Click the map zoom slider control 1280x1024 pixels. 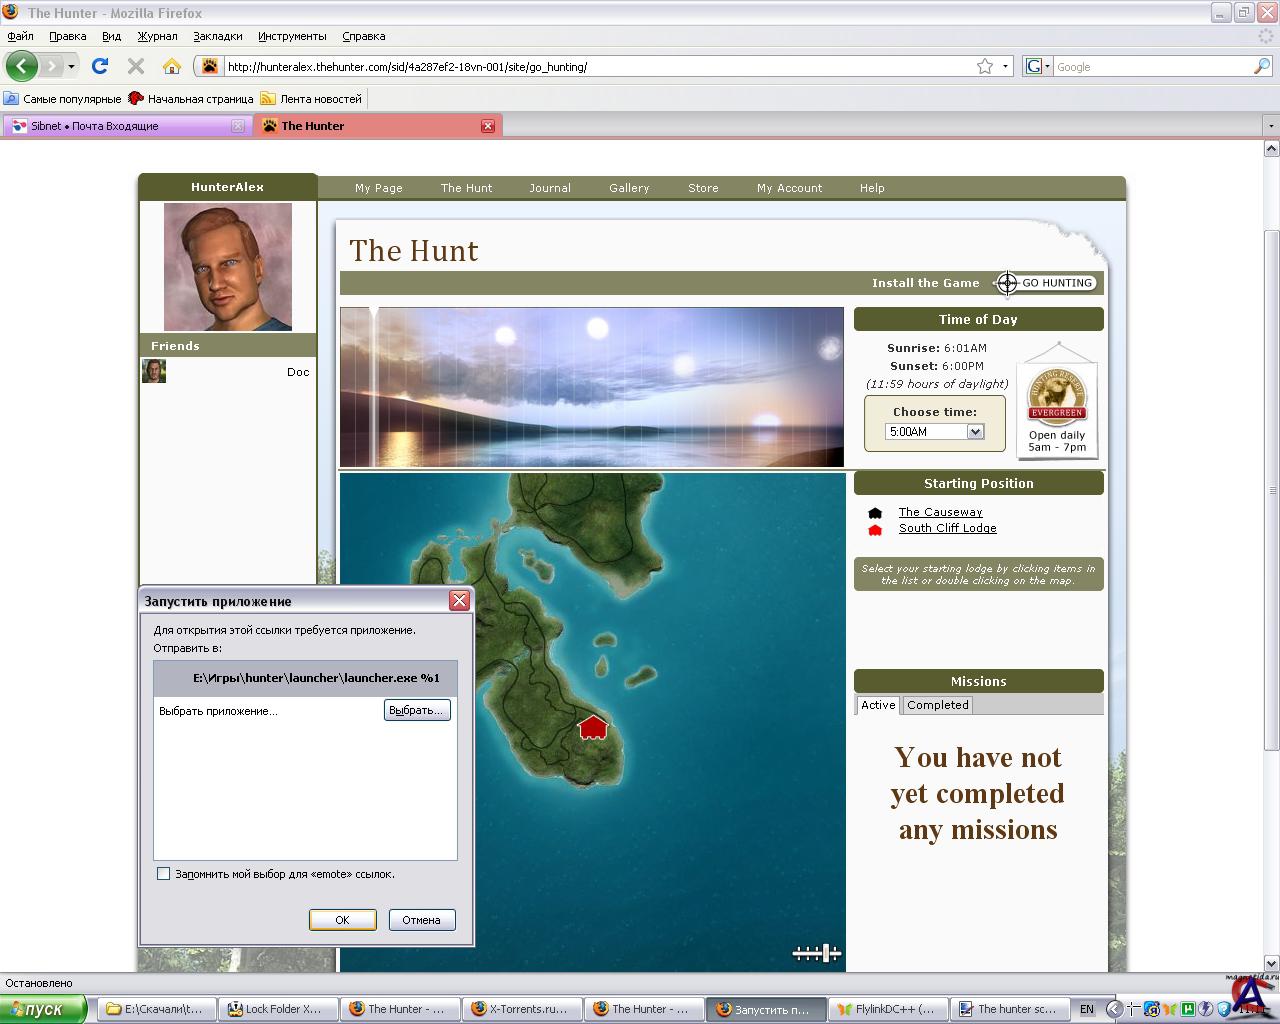click(817, 953)
